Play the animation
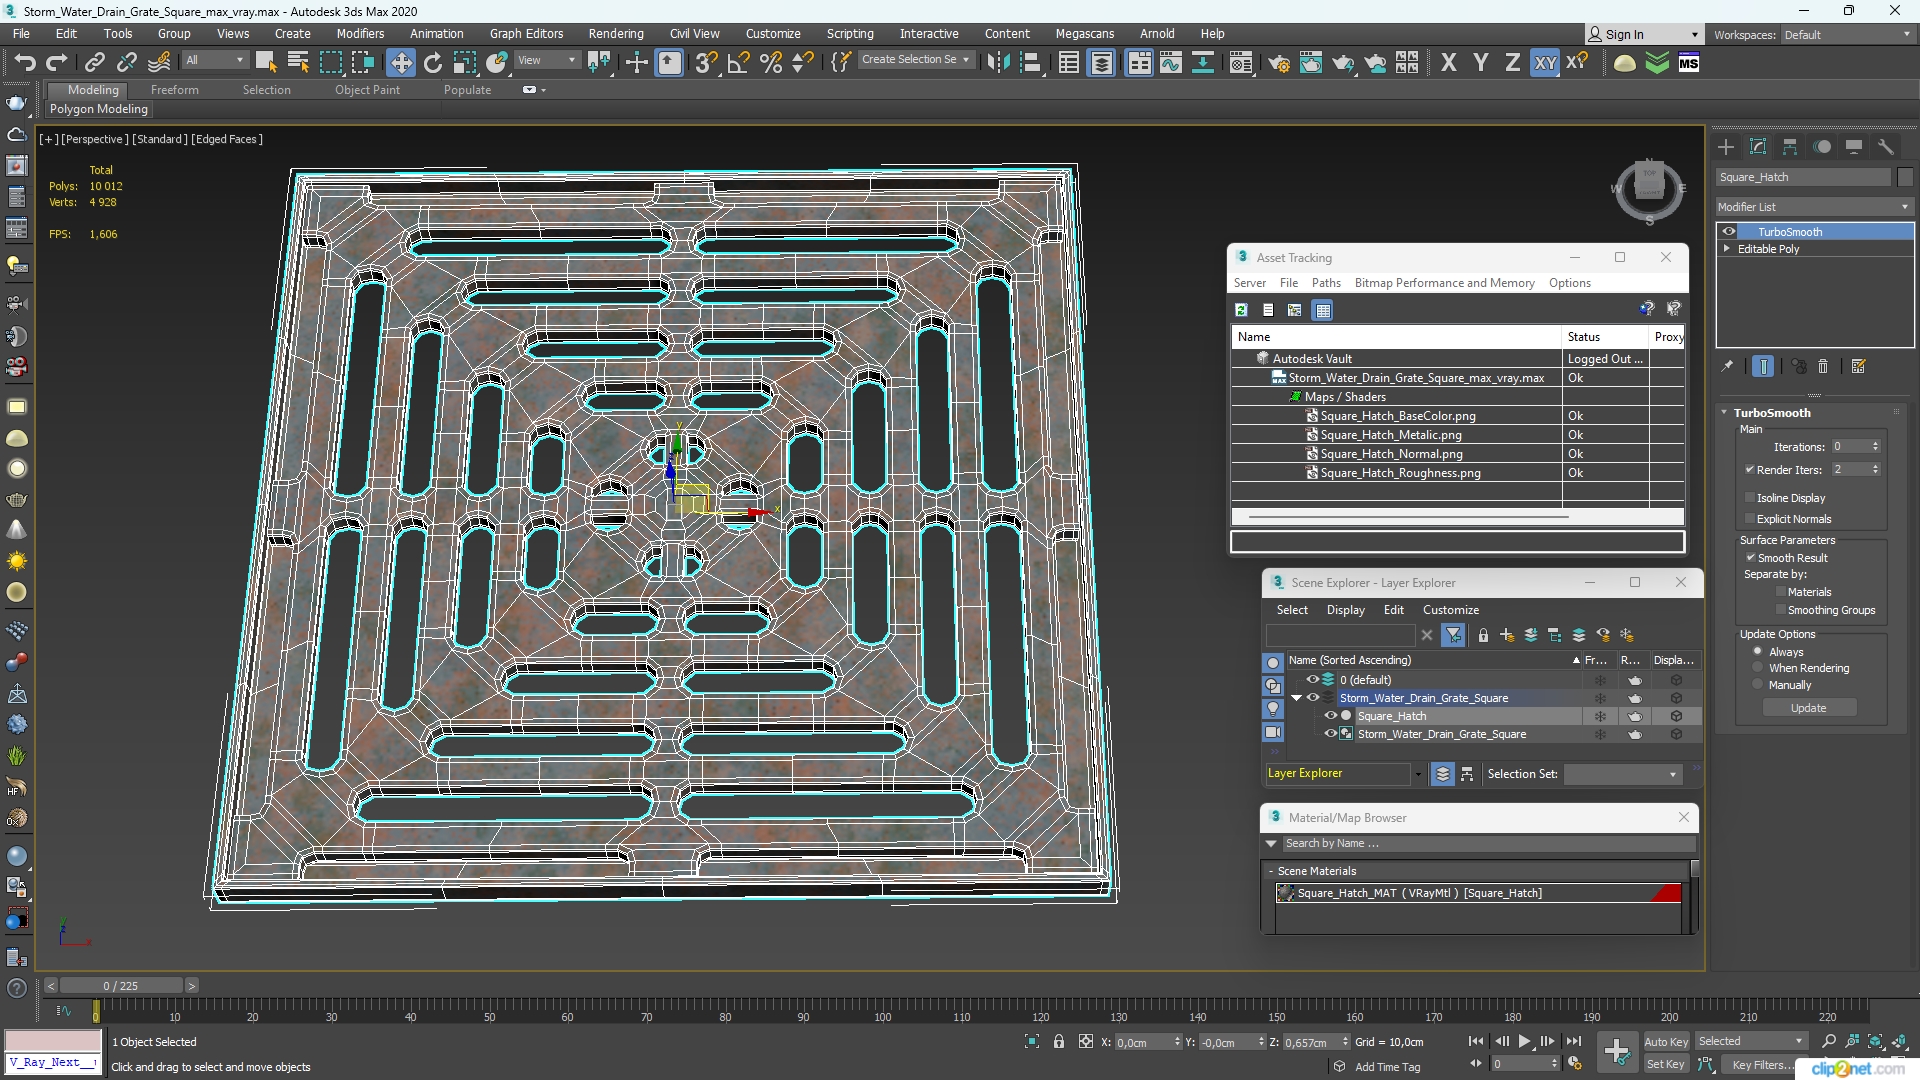This screenshot has height=1080, width=1920. point(1525,1042)
